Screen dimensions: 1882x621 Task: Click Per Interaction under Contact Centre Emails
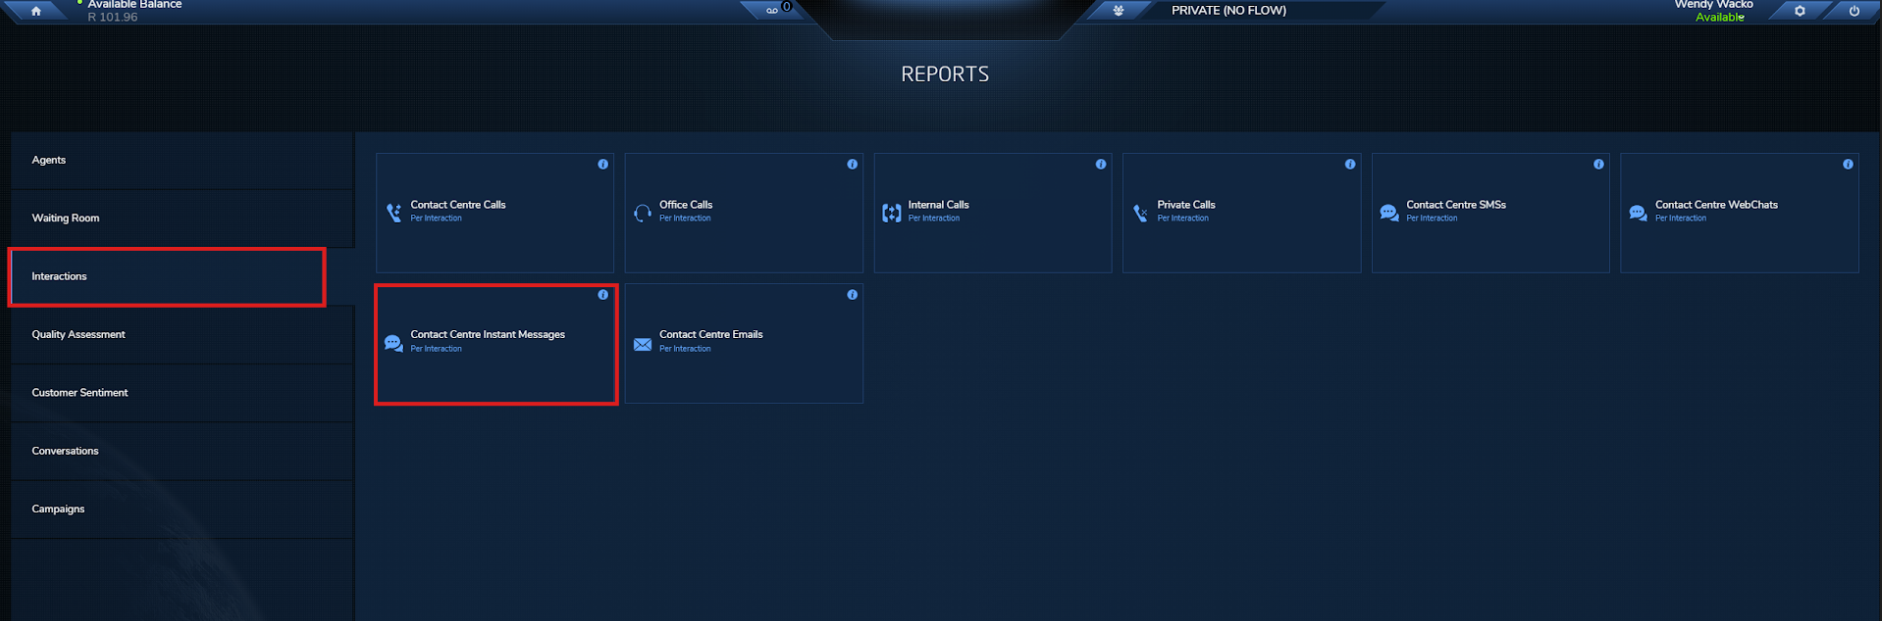pyautogui.click(x=685, y=349)
